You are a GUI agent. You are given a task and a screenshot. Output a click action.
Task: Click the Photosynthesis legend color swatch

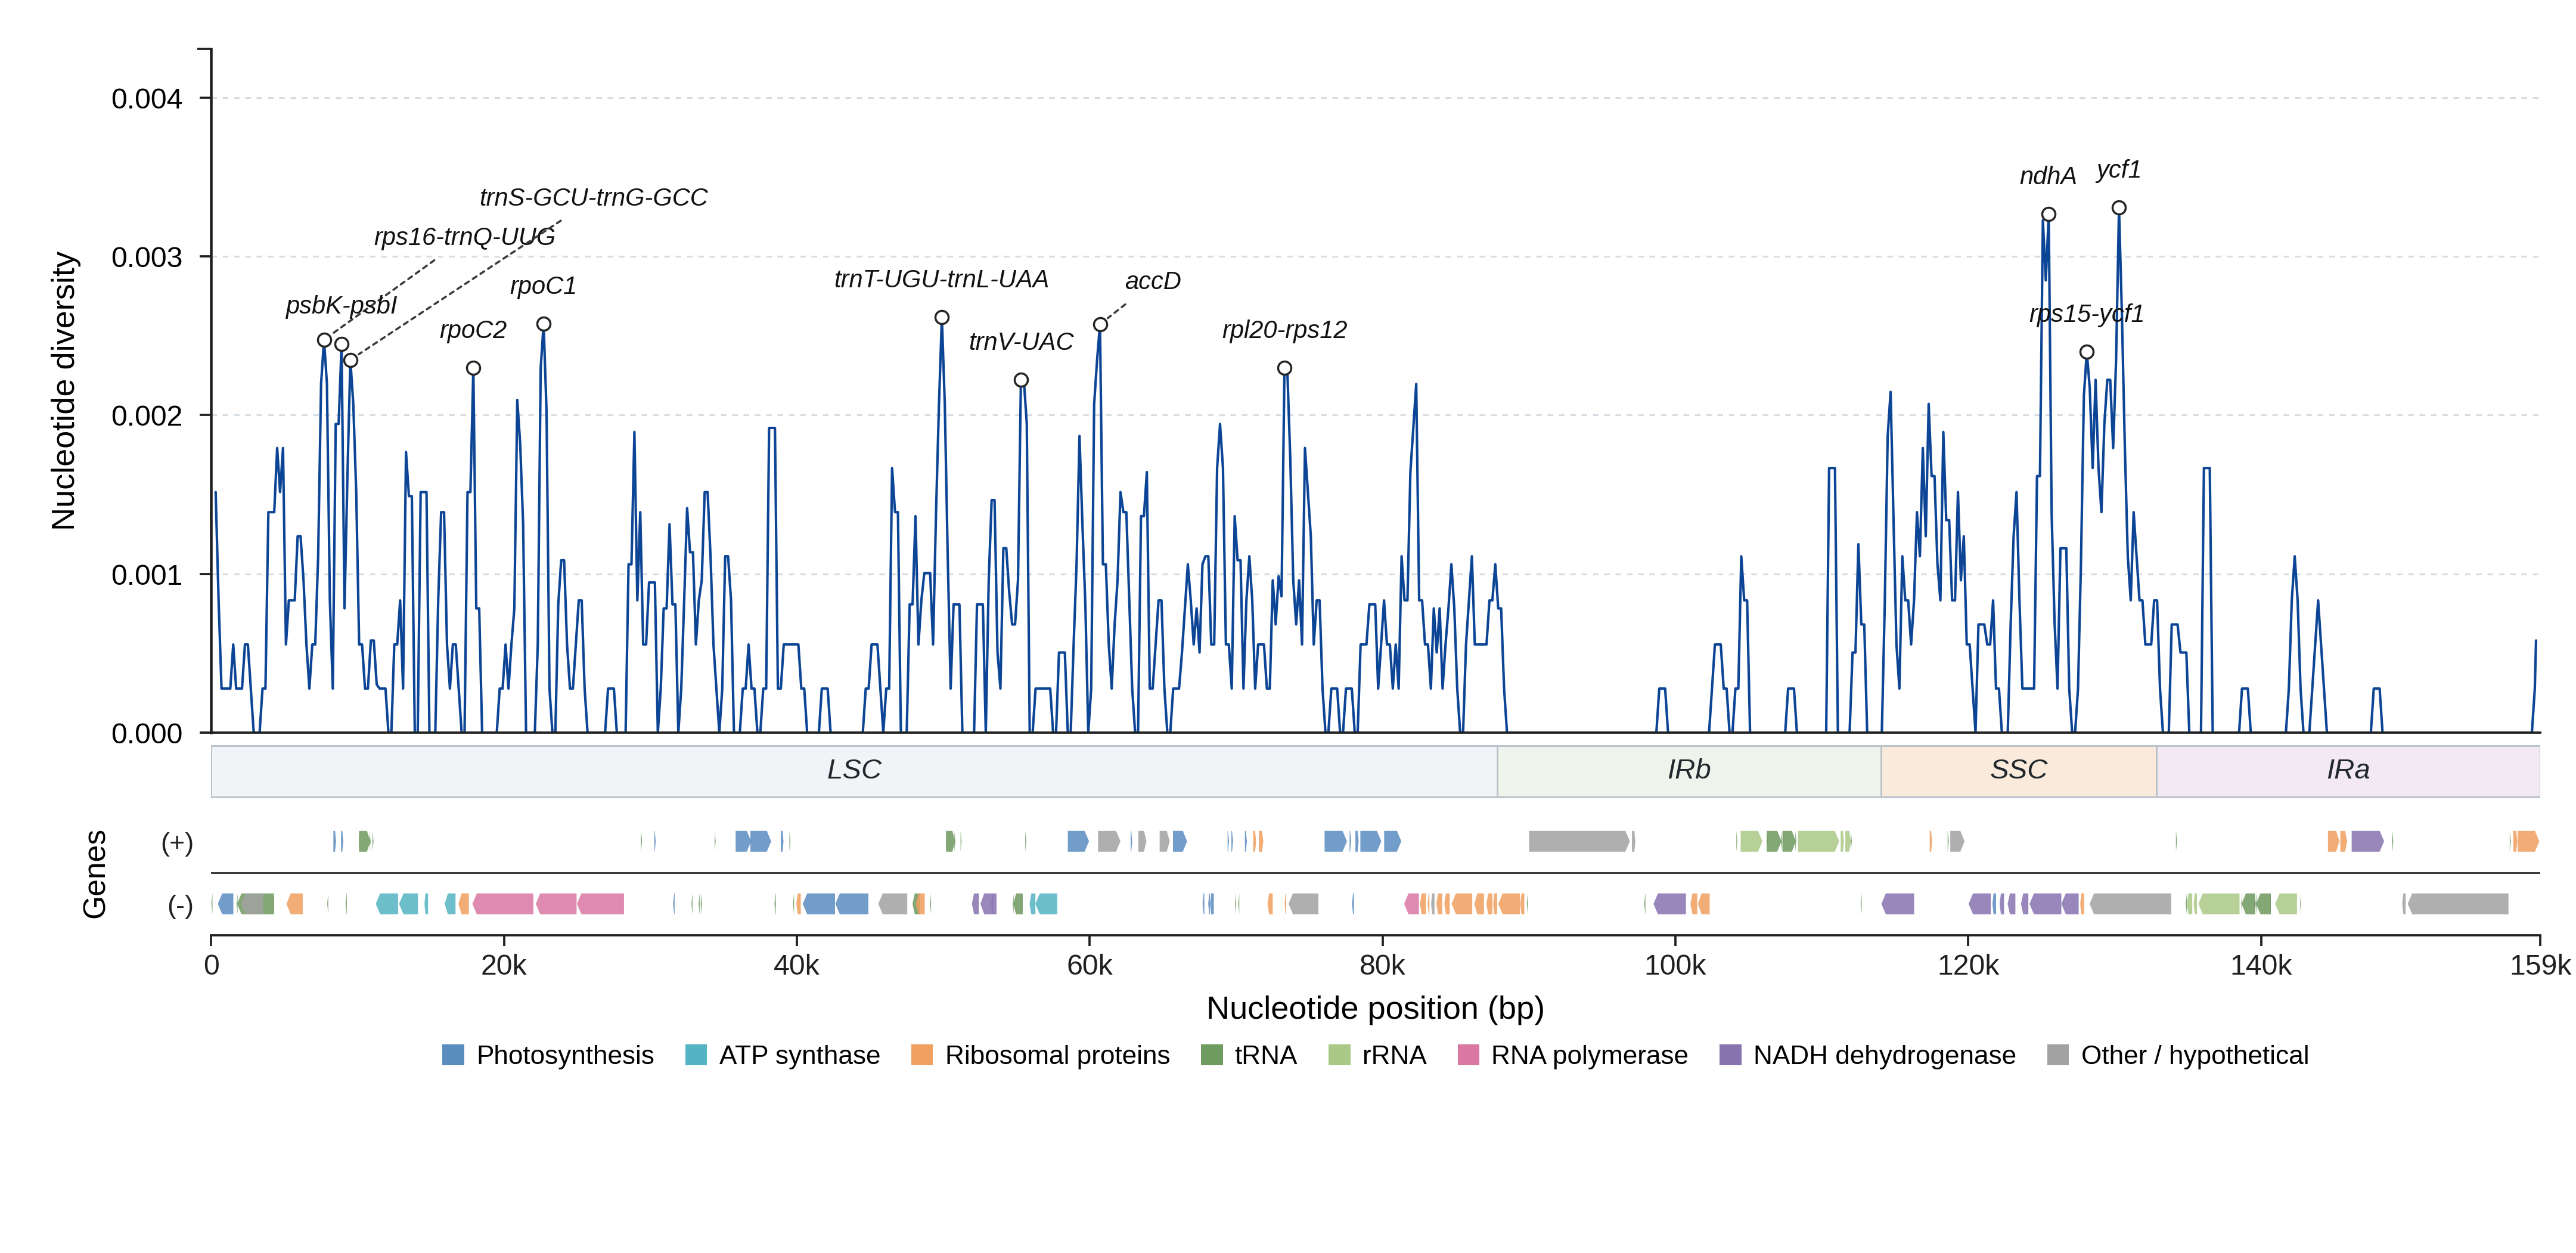point(453,1055)
